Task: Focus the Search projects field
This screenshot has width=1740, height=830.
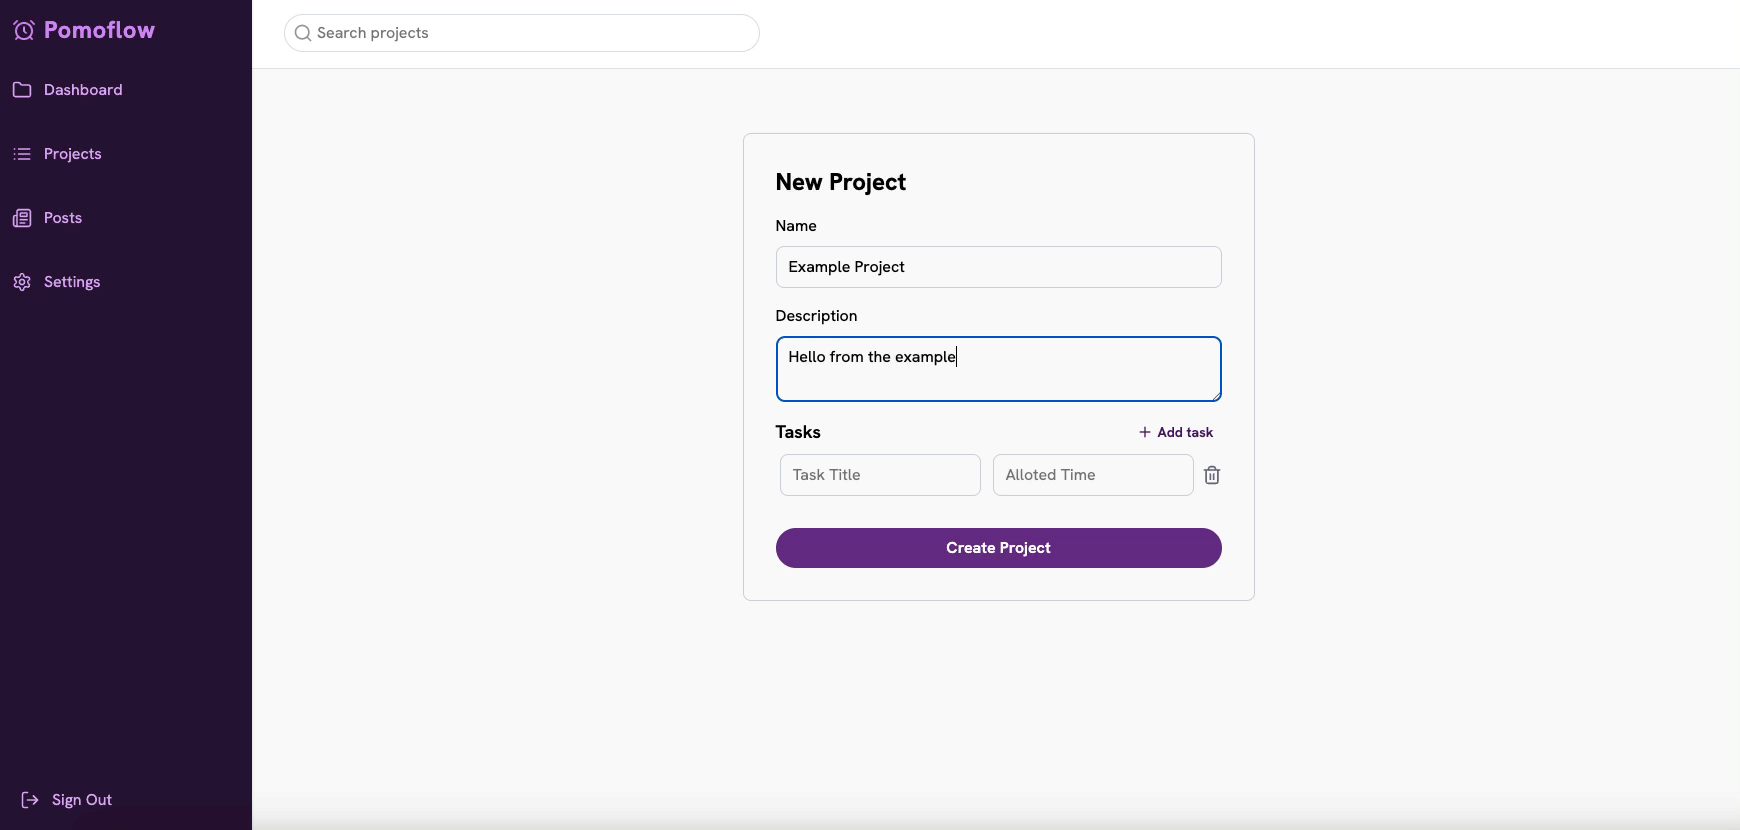Action: pos(530,33)
